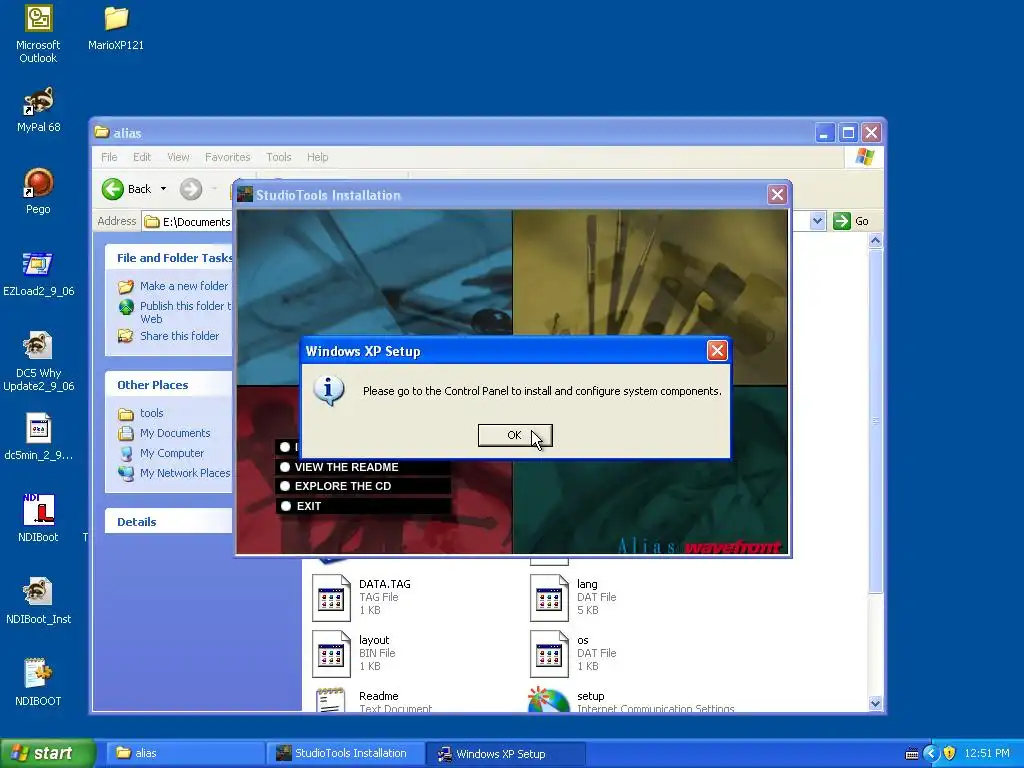The height and width of the screenshot is (768, 1024).
Task: Open the Favorites menu in alias window
Action: coord(227,157)
